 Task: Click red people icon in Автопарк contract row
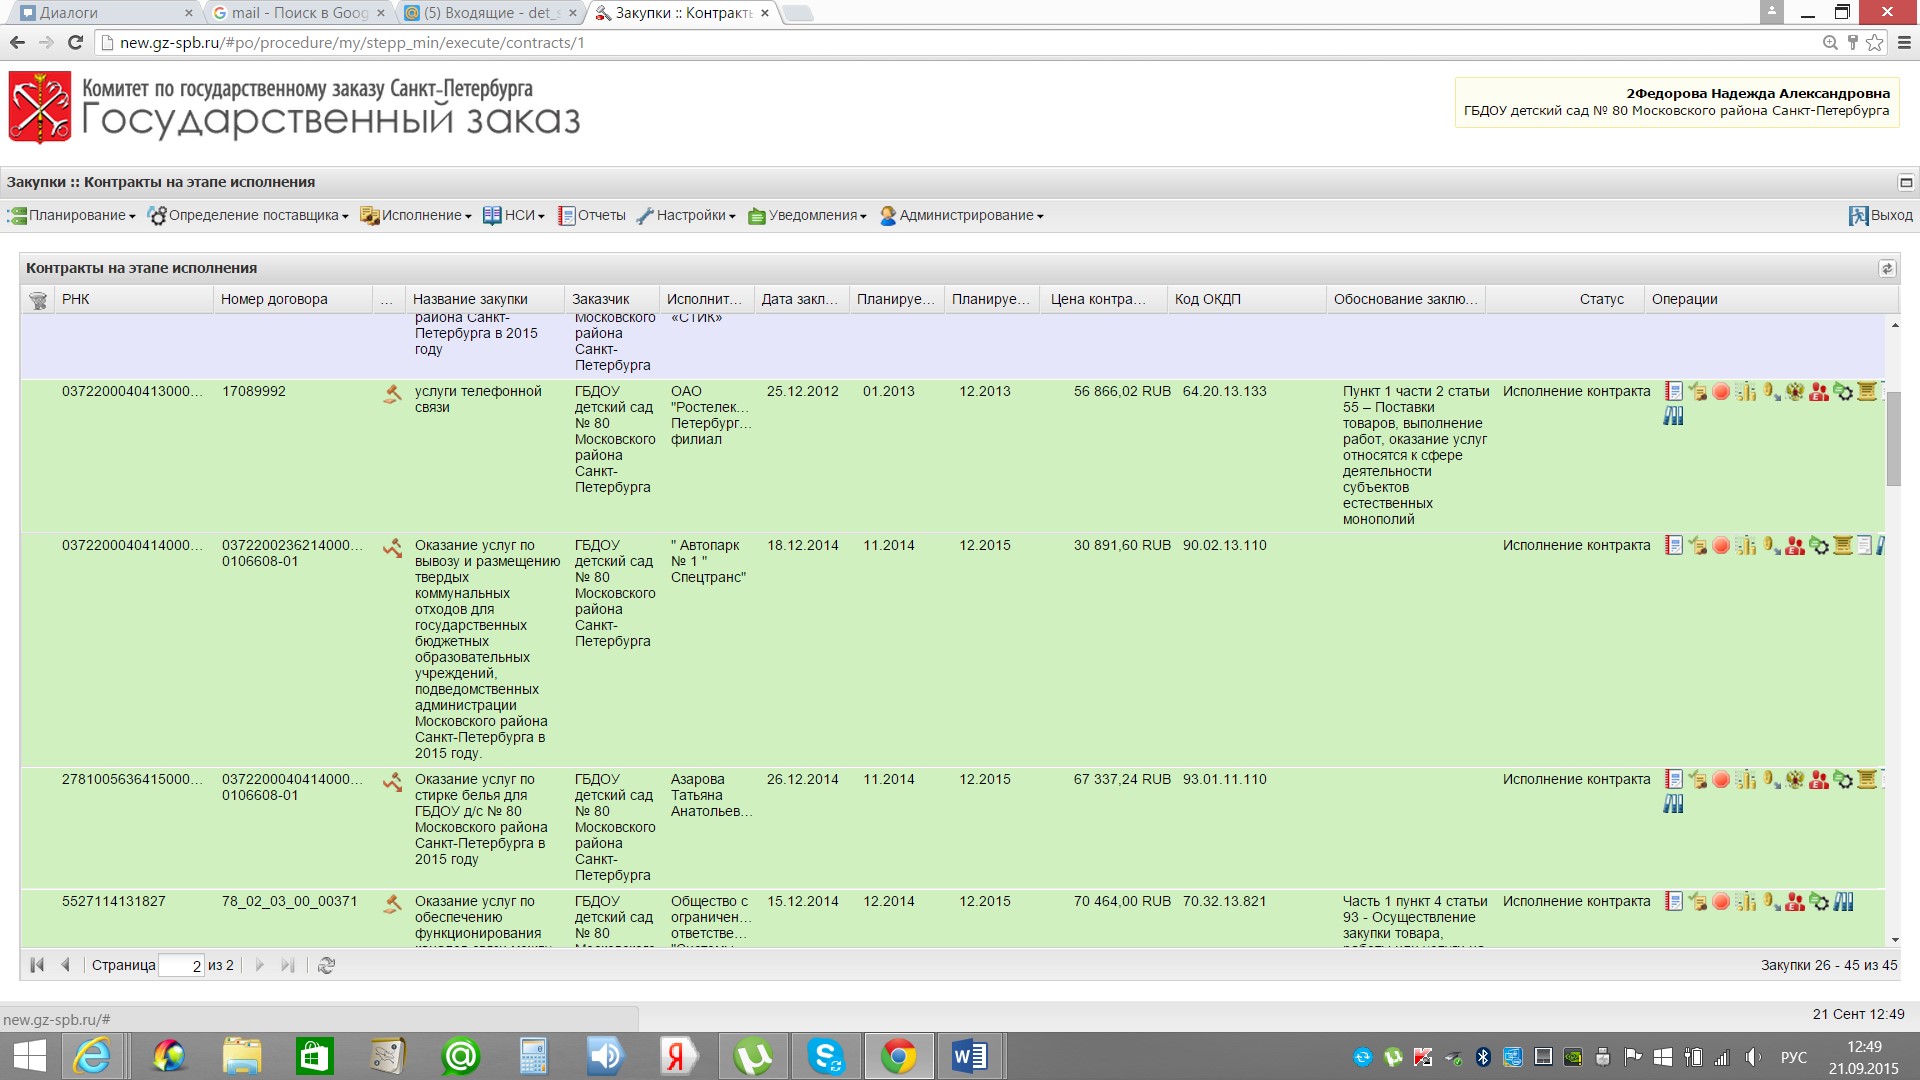click(x=1795, y=546)
